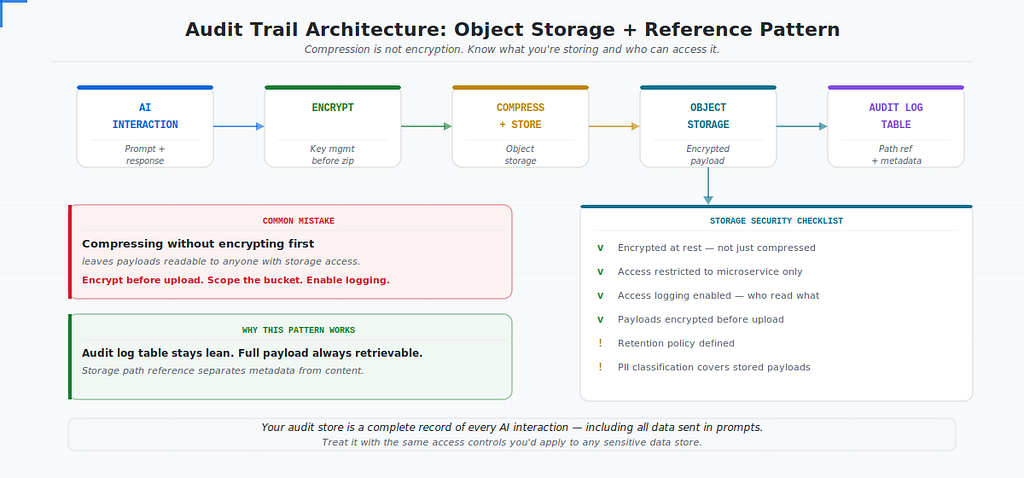Image resolution: width=1024 pixels, height=478 pixels.
Task: Select the Object Storage box
Action: click(708, 126)
